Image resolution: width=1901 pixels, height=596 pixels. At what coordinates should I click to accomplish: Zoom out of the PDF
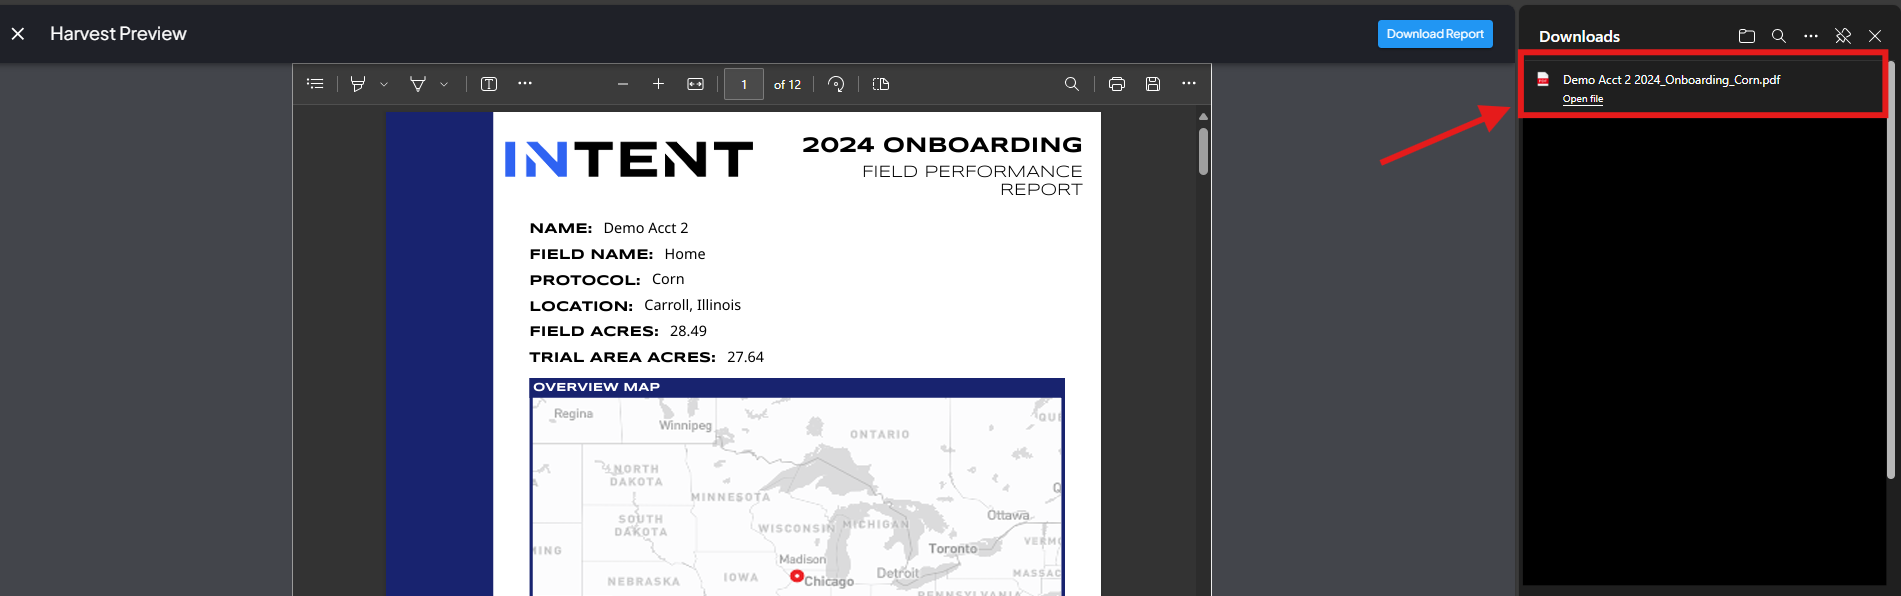tap(623, 84)
